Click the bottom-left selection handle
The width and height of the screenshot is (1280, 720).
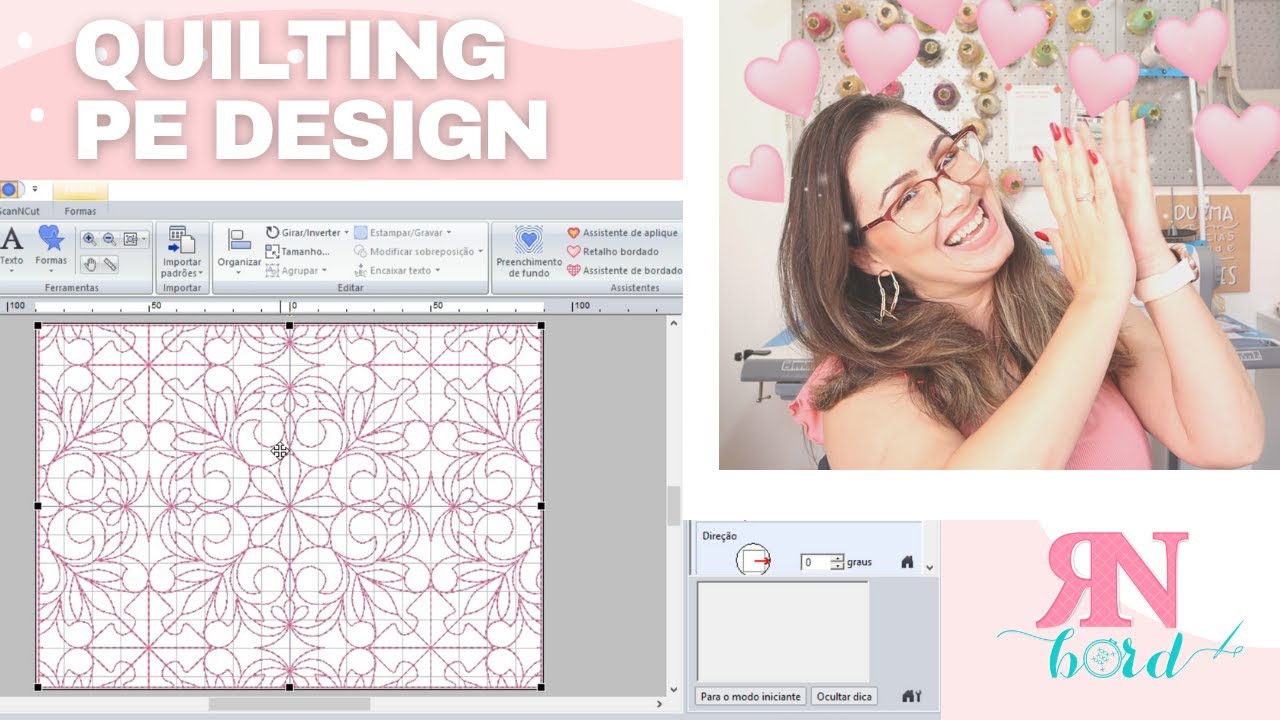pyautogui.click(x=38, y=687)
